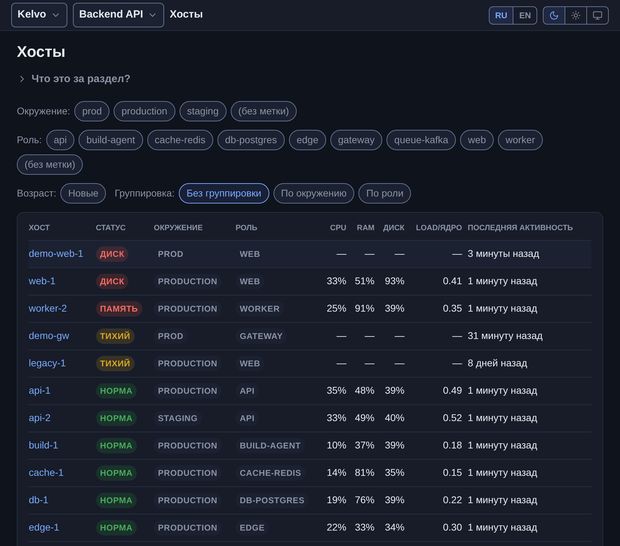
Task: Toggle the 'Новые' age filter
Action: (83, 193)
